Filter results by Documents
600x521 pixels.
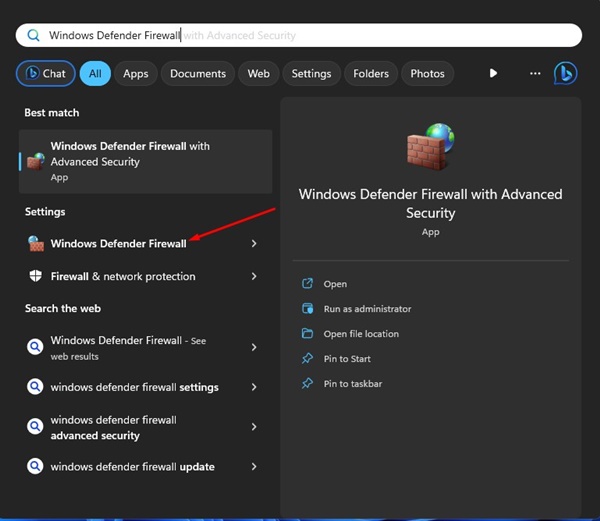pos(198,73)
